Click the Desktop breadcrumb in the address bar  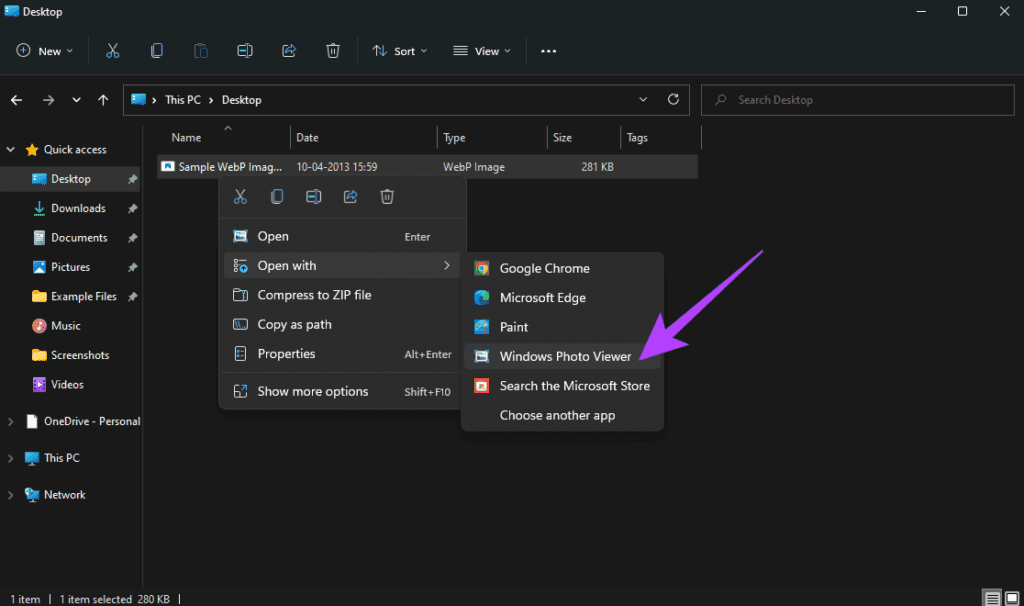pyautogui.click(x=242, y=100)
